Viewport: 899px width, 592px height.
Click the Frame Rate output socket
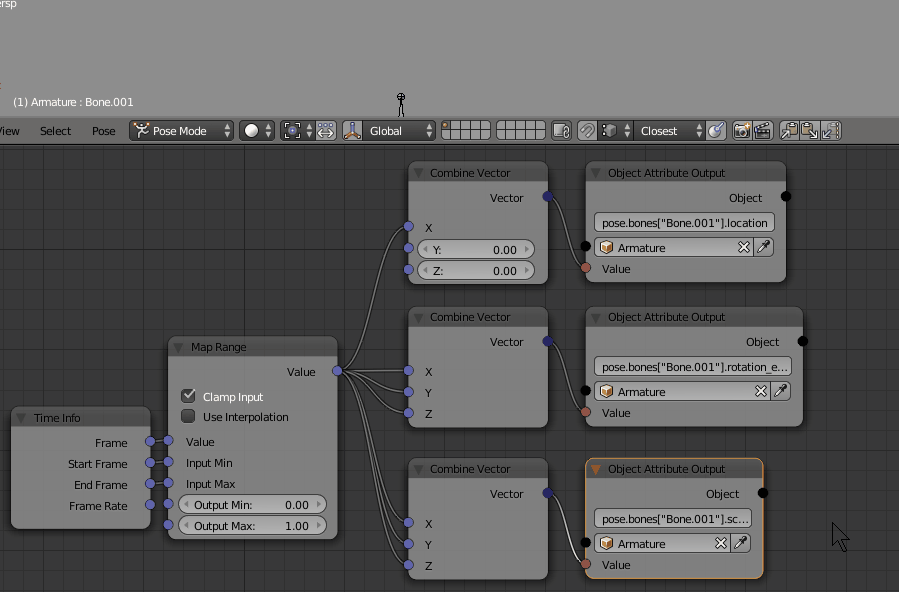click(x=150, y=505)
